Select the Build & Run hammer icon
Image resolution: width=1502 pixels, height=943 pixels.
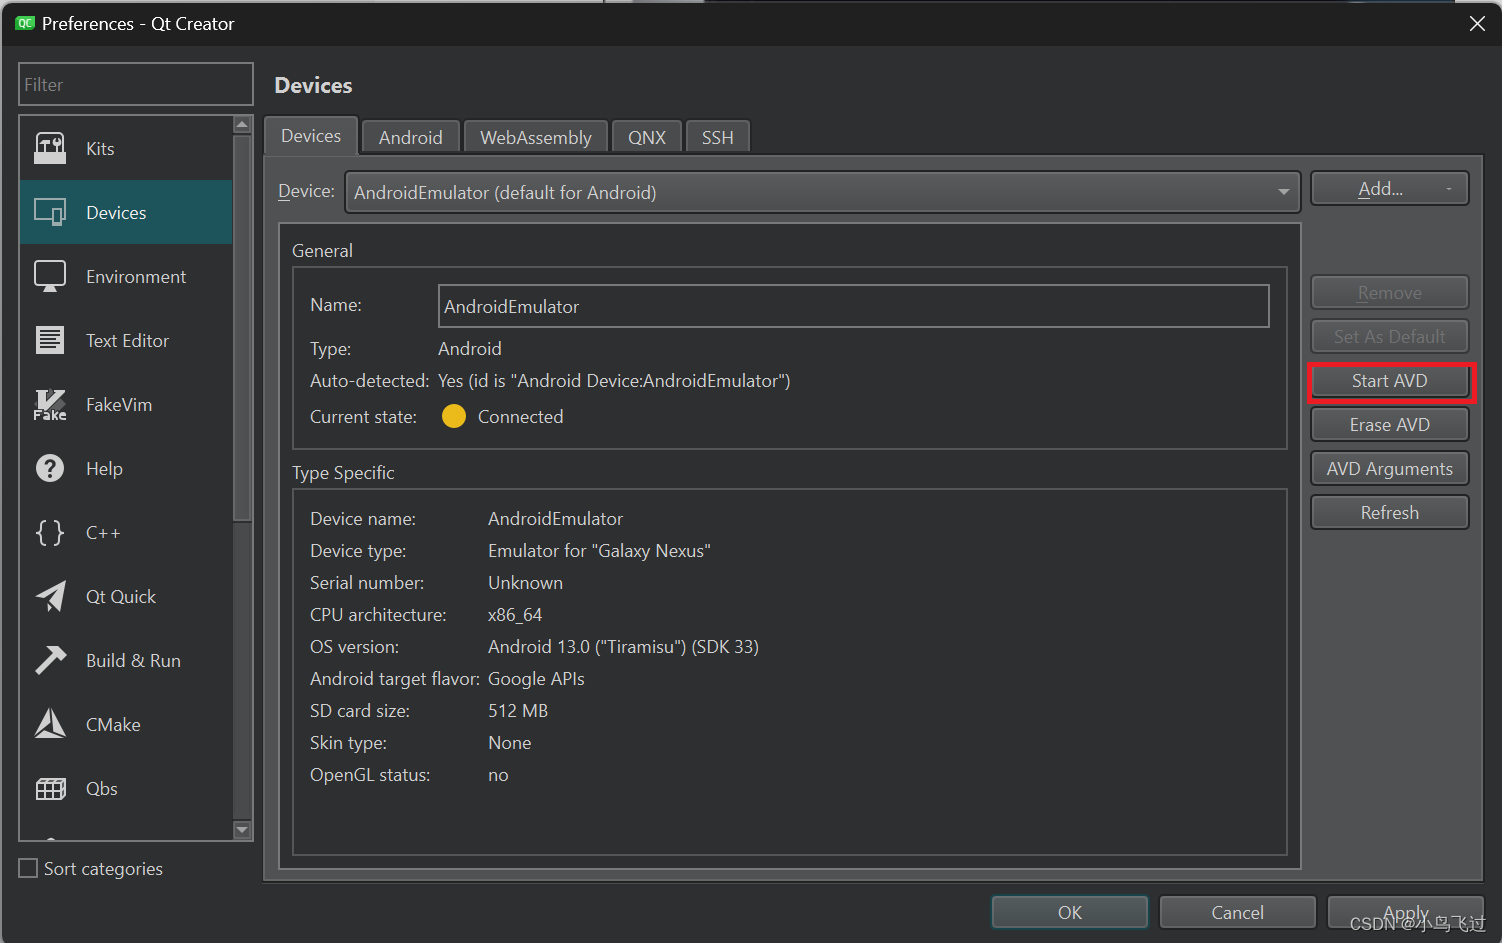pyautogui.click(x=50, y=660)
